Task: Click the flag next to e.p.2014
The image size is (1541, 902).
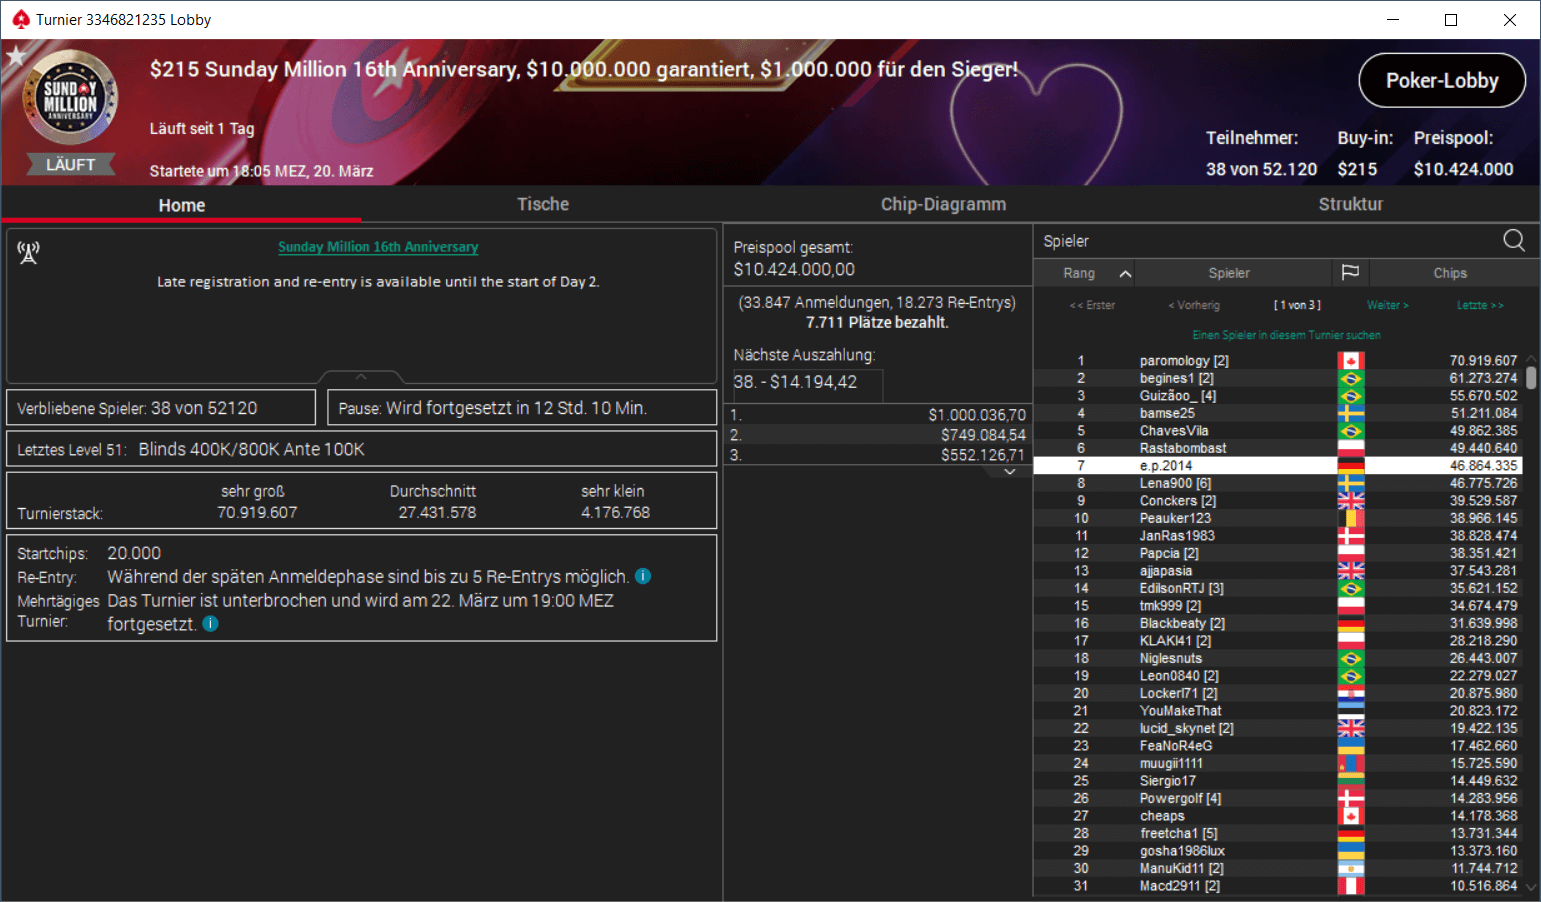Action: tap(1351, 466)
